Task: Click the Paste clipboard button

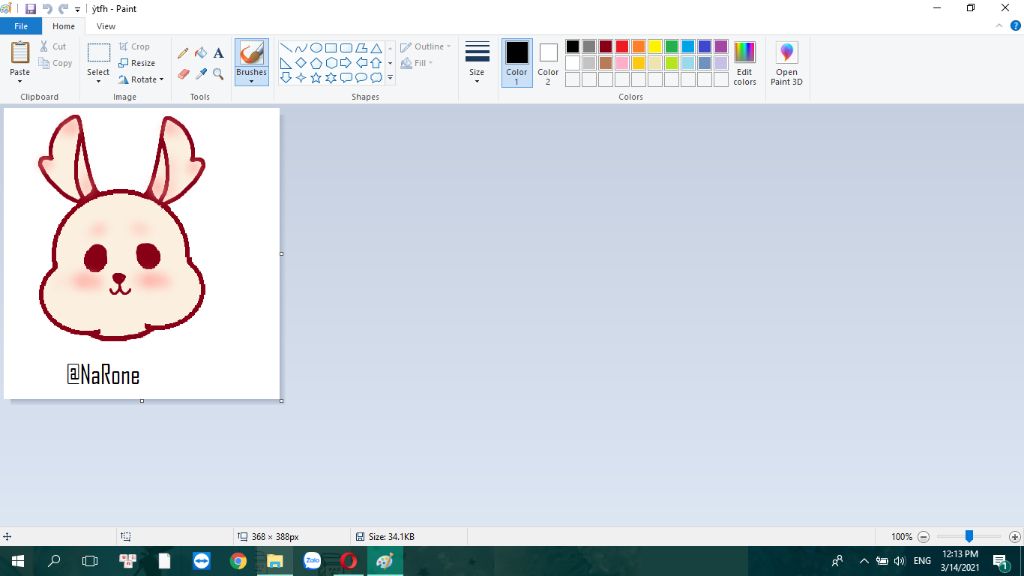Action: [20, 54]
